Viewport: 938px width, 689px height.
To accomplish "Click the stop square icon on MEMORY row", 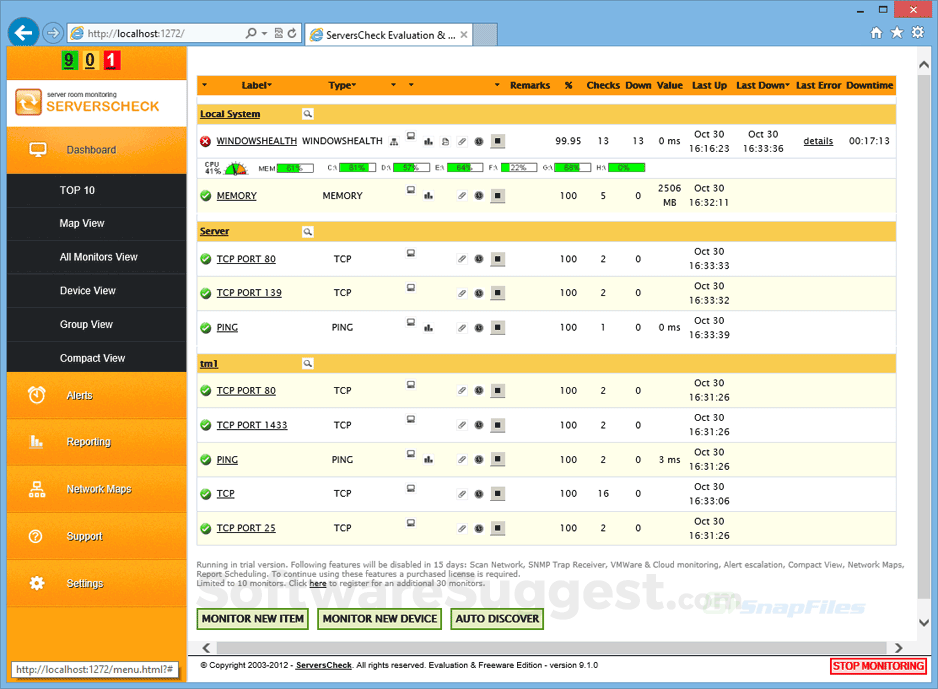I will pyautogui.click(x=497, y=196).
